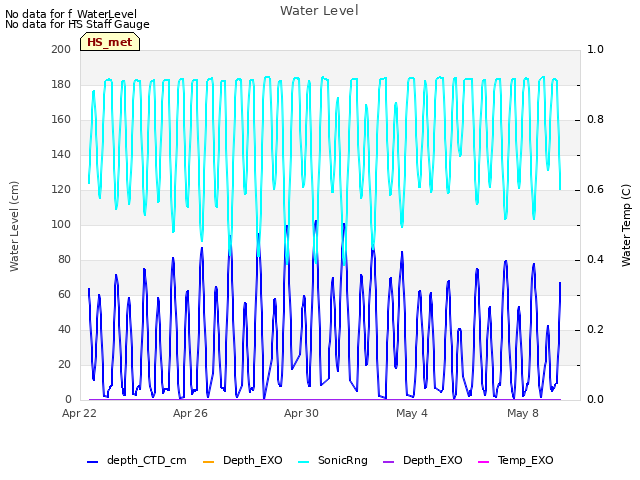Screen dimensions: 640x480
Task: Click the HS_met station label box
Action: [x=110, y=42]
